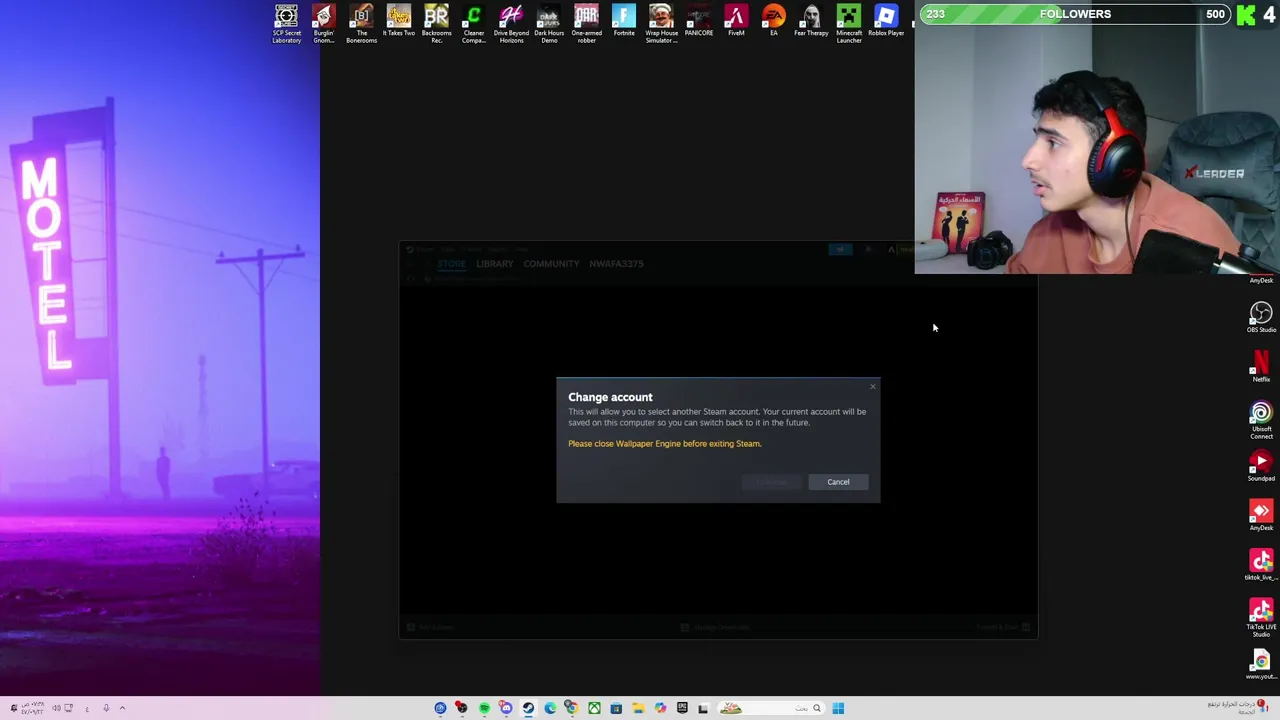Open the LIBRARY tab in Steam
The image size is (1280, 720).
pyautogui.click(x=495, y=264)
